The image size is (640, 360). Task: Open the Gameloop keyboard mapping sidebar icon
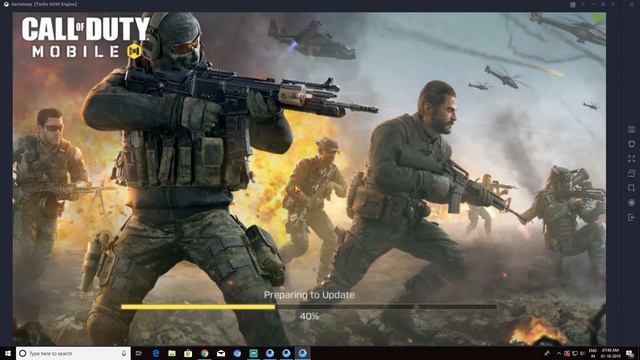click(x=631, y=130)
